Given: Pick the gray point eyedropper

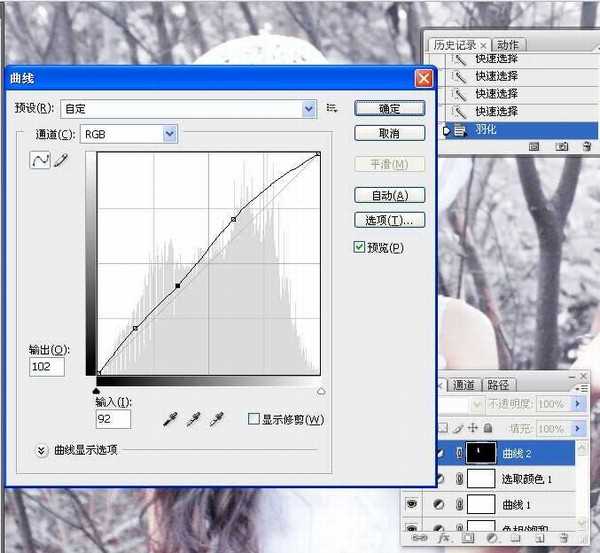Looking at the screenshot, I should (x=193, y=420).
